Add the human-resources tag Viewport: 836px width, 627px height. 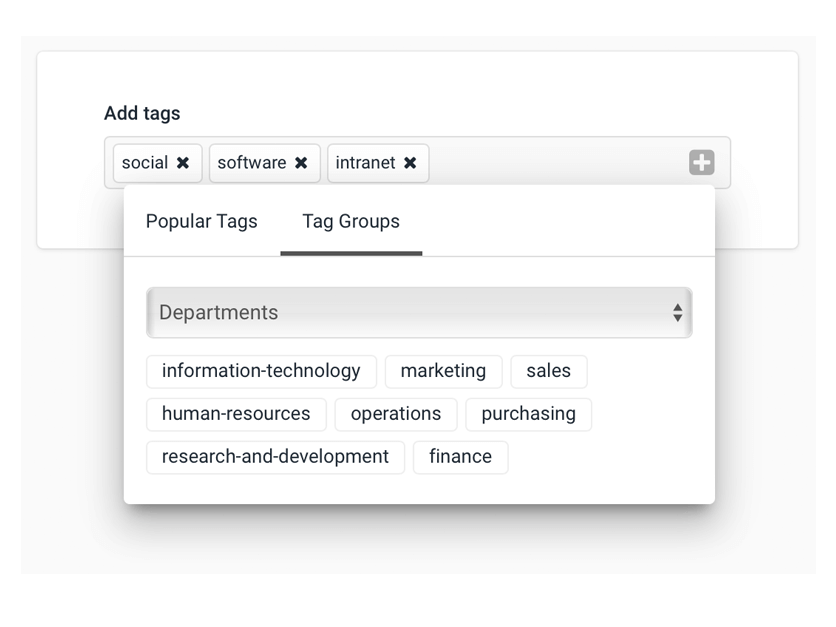[x=236, y=414]
